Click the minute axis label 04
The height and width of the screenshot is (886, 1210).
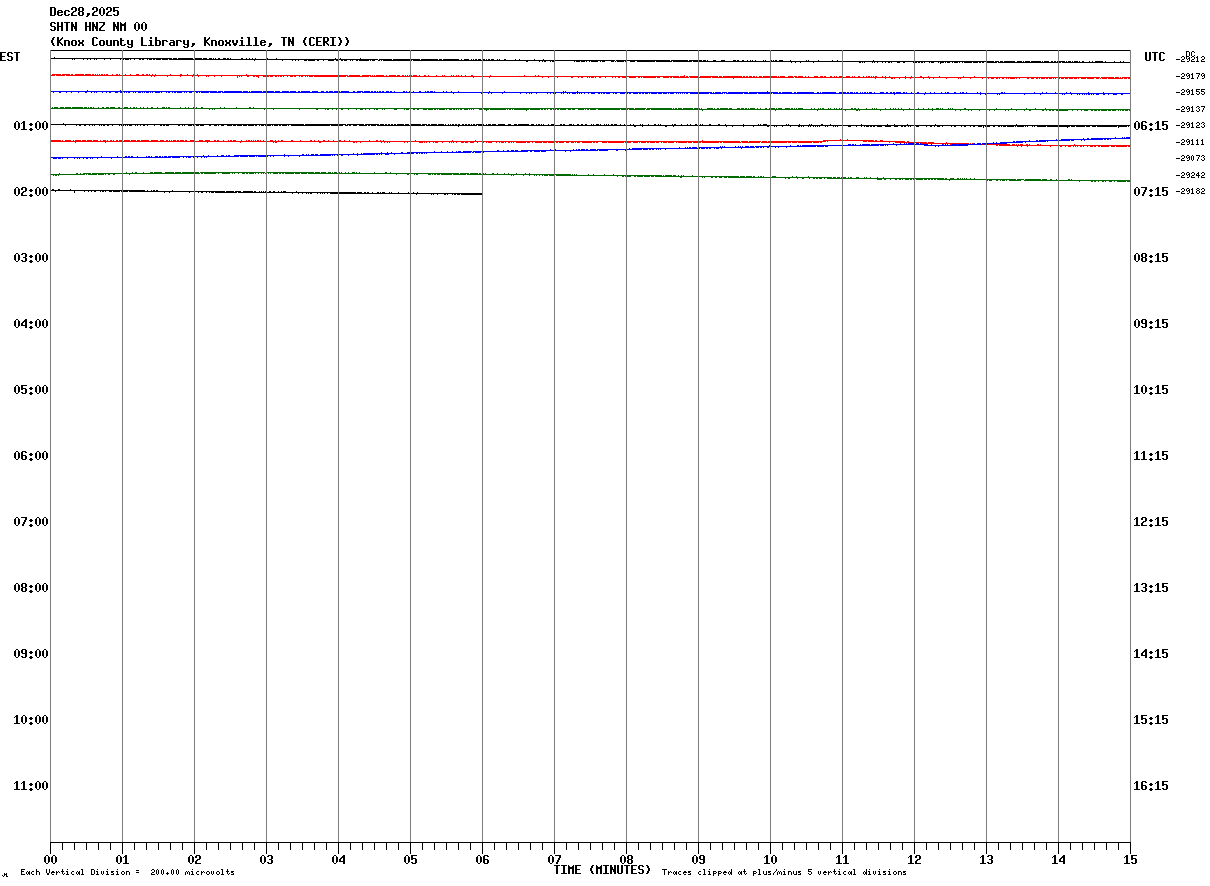tap(338, 860)
